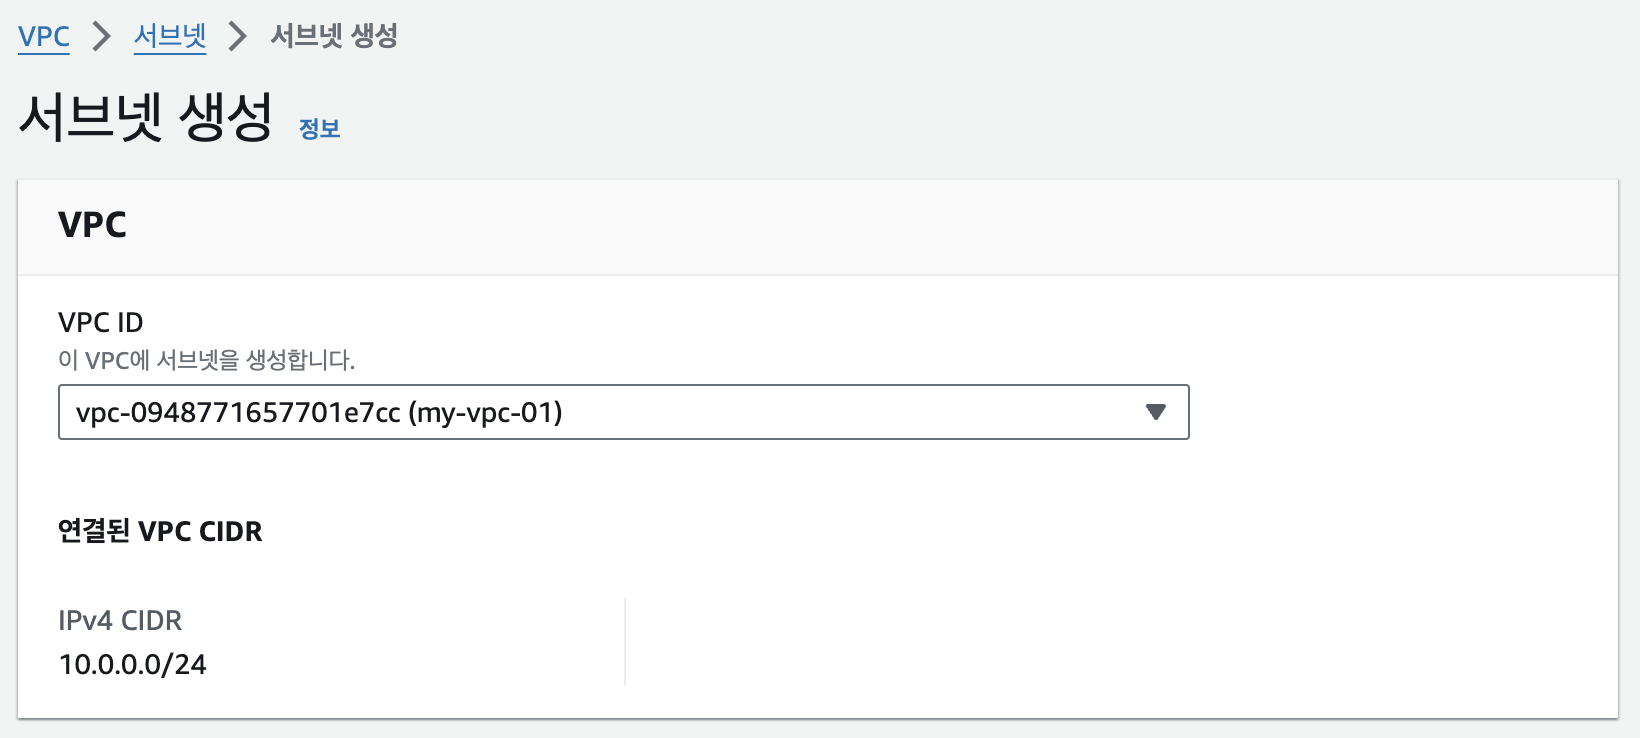Image resolution: width=1640 pixels, height=738 pixels.
Task: Click the triangle arrow in VPC ID selector
Action: 1156,412
